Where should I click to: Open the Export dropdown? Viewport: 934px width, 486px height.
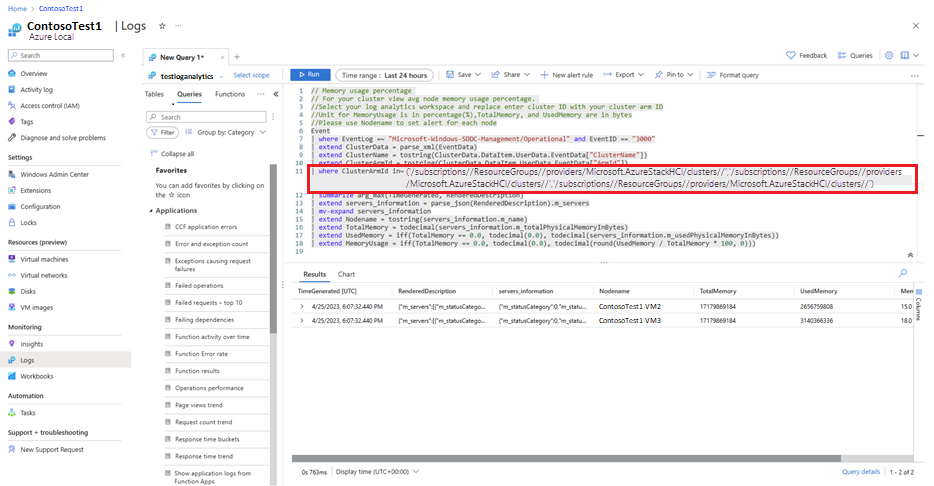625,75
